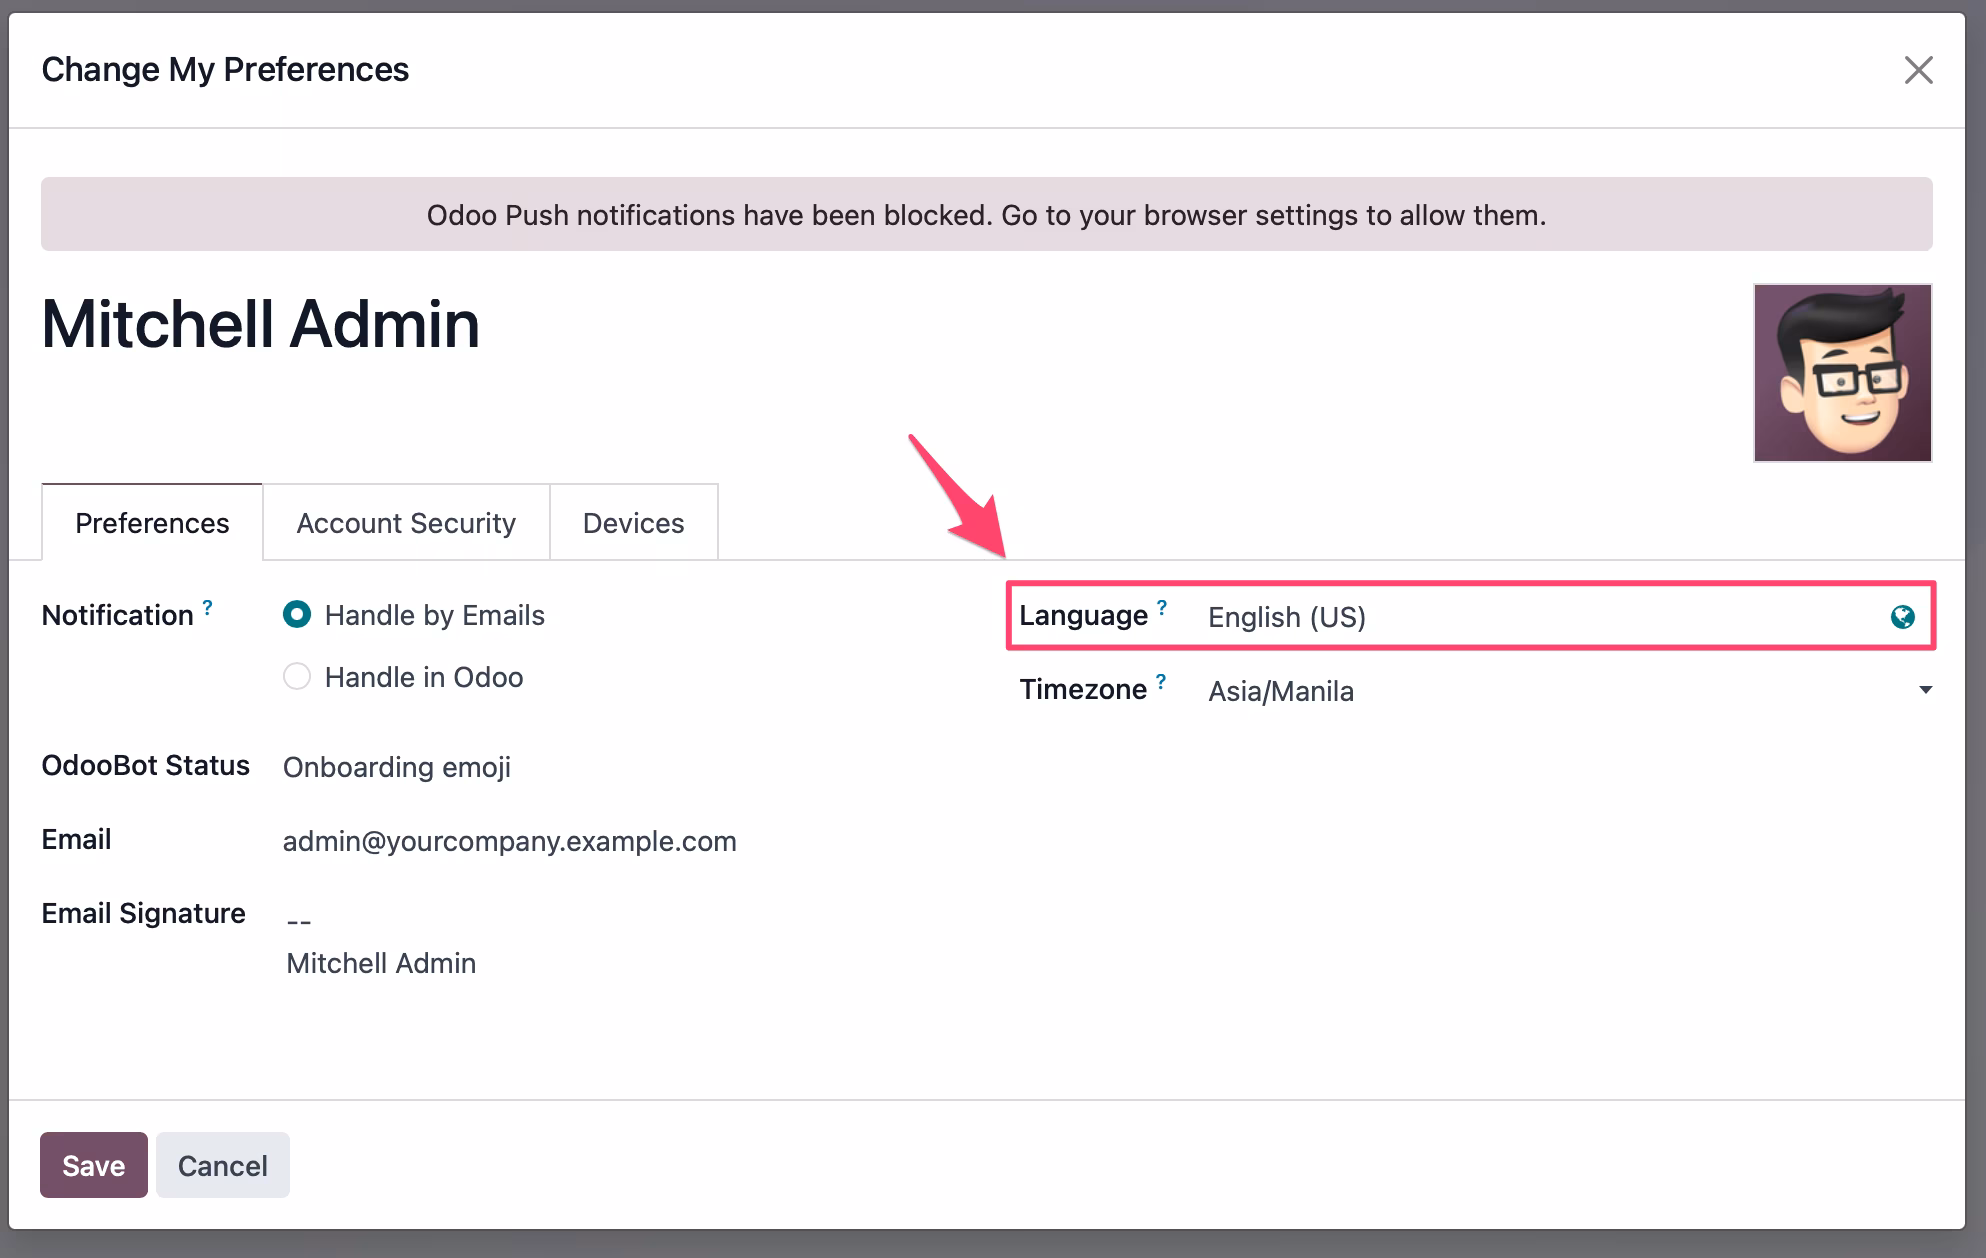Click the Email field with admin address

click(x=509, y=841)
